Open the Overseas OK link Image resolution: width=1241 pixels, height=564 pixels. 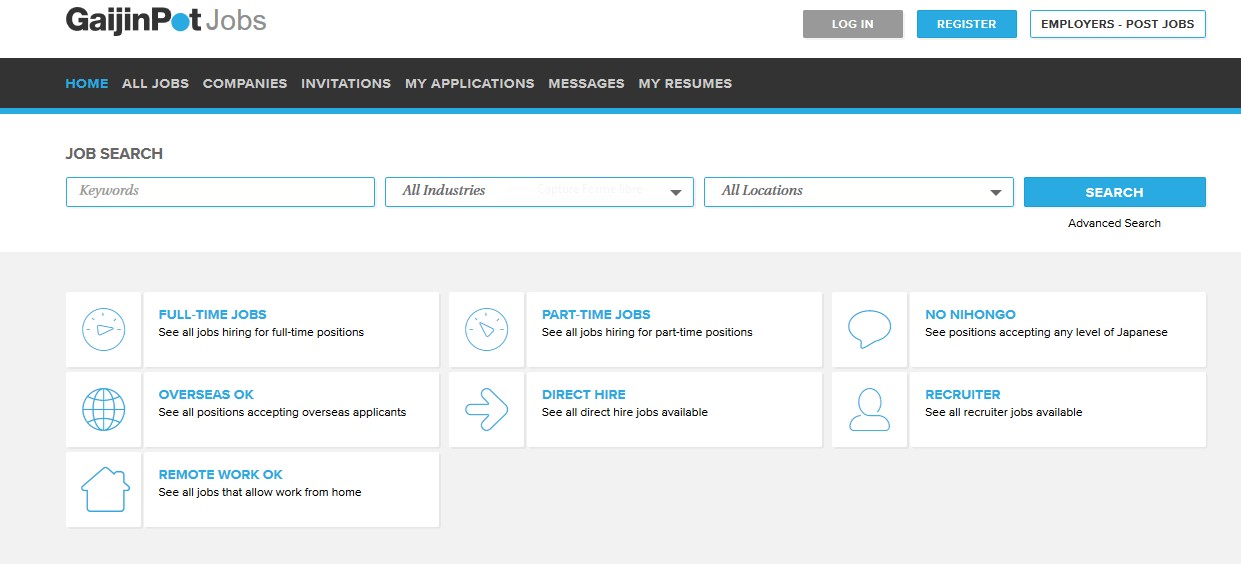pyautogui.click(x=206, y=394)
